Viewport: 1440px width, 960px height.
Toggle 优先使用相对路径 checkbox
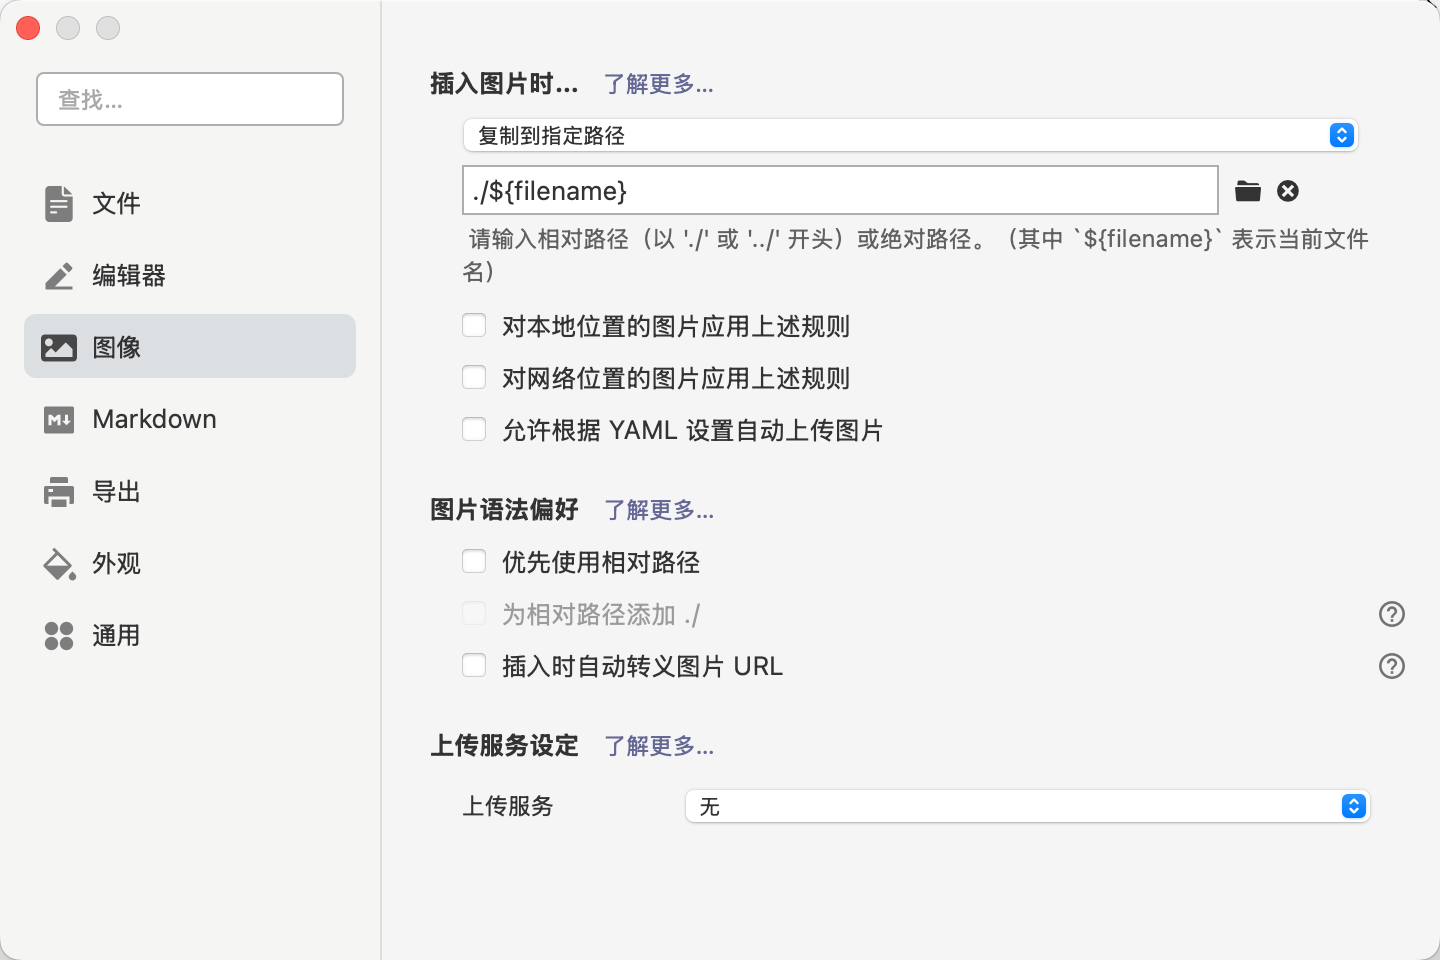click(x=474, y=562)
